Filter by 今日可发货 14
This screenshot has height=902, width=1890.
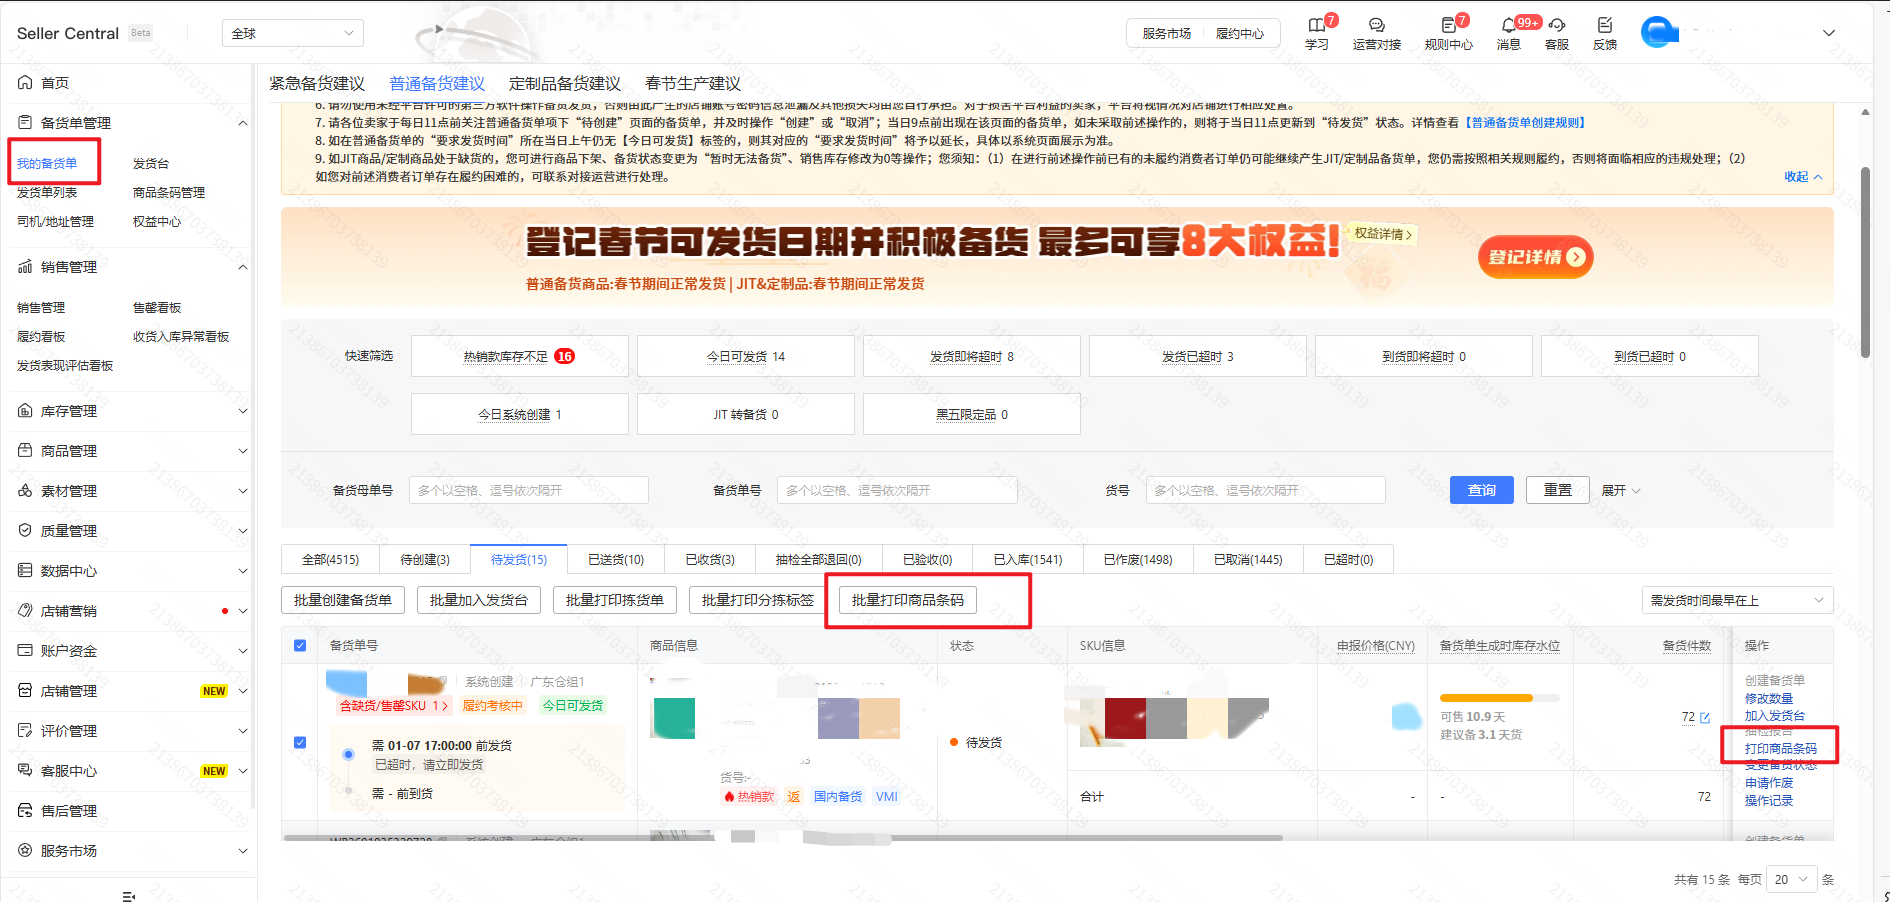point(746,356)
